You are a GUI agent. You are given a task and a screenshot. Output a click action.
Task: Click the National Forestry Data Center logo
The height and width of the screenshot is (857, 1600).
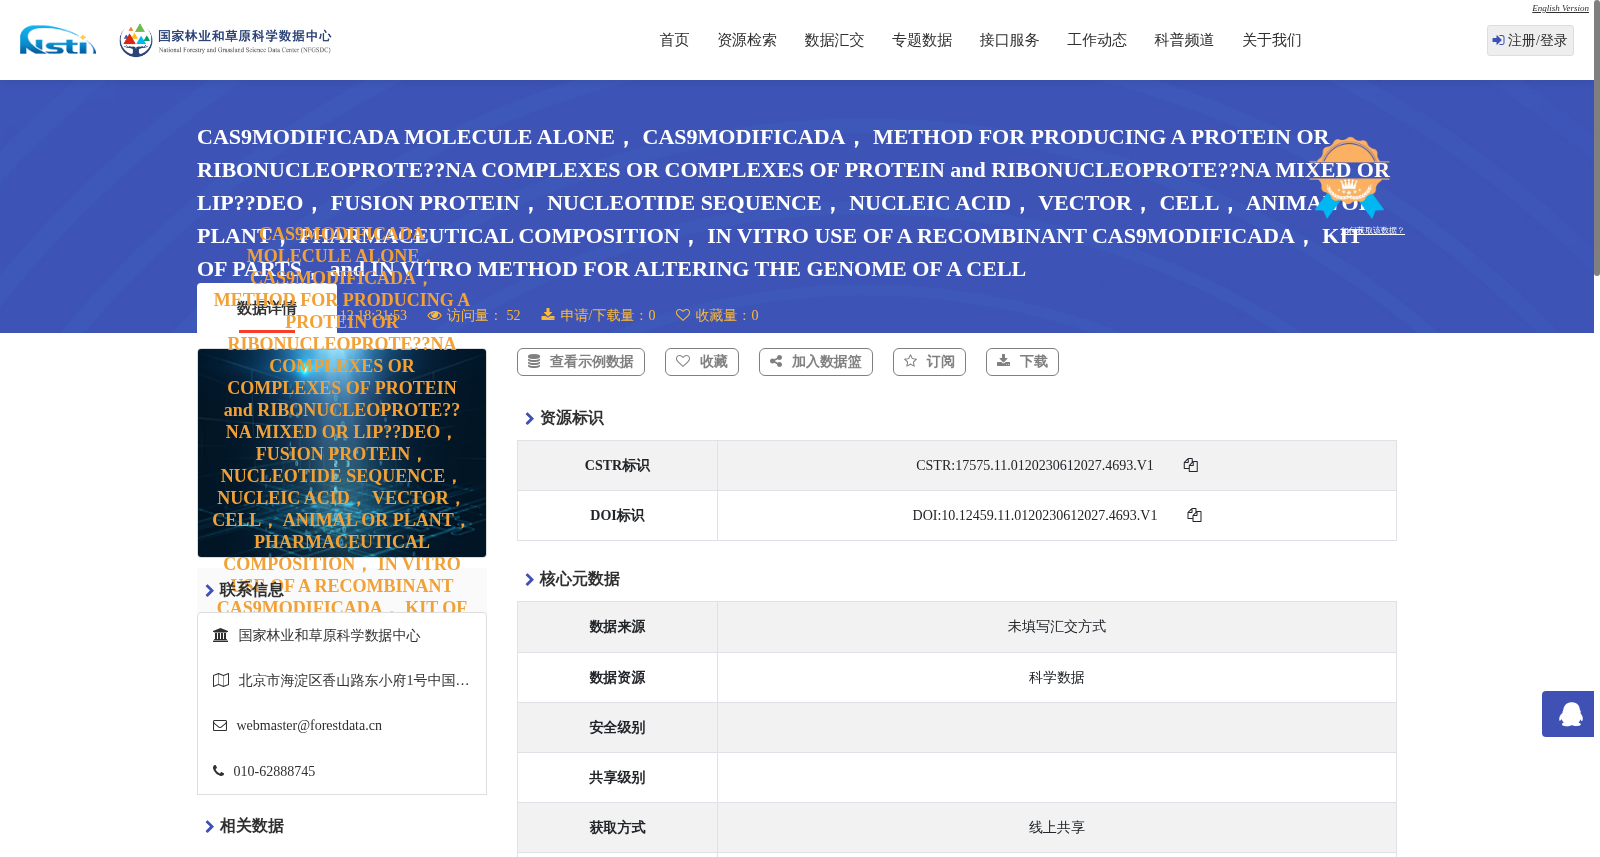225,40
